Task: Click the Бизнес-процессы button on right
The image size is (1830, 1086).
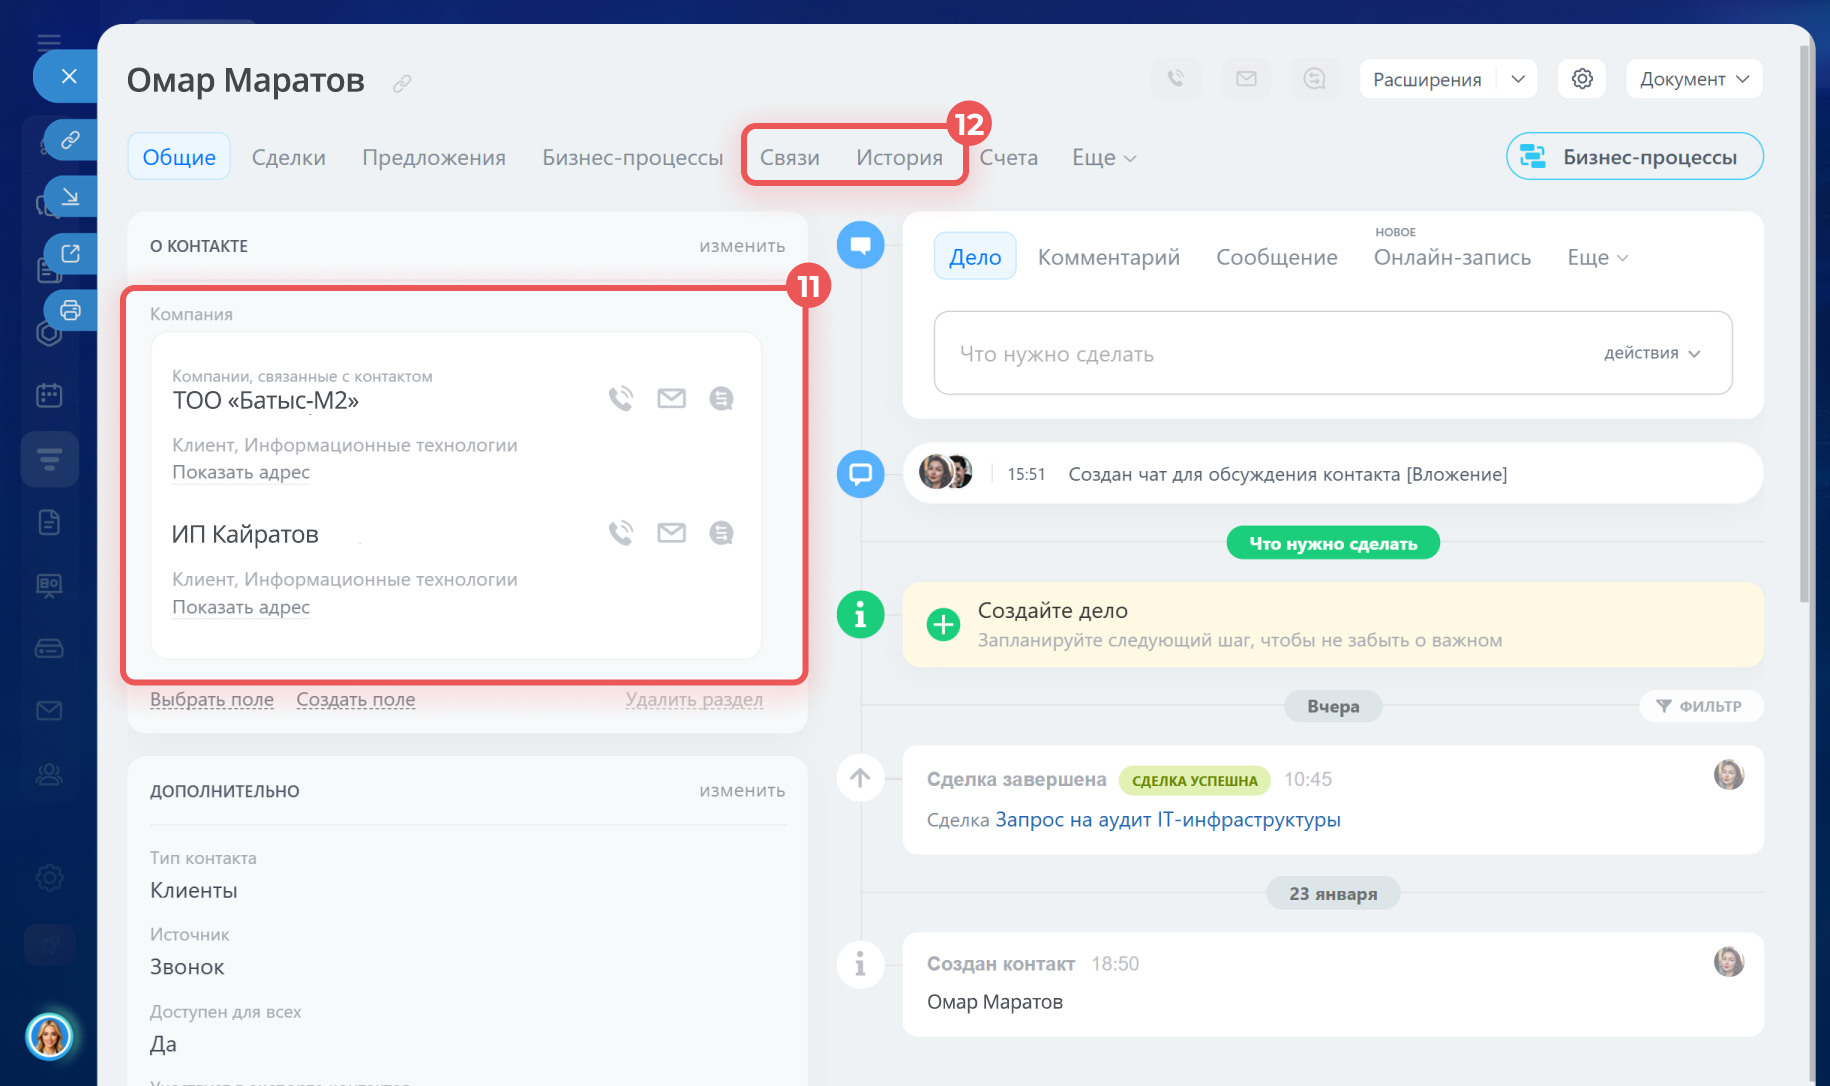Action: [x=1634, y=157]
